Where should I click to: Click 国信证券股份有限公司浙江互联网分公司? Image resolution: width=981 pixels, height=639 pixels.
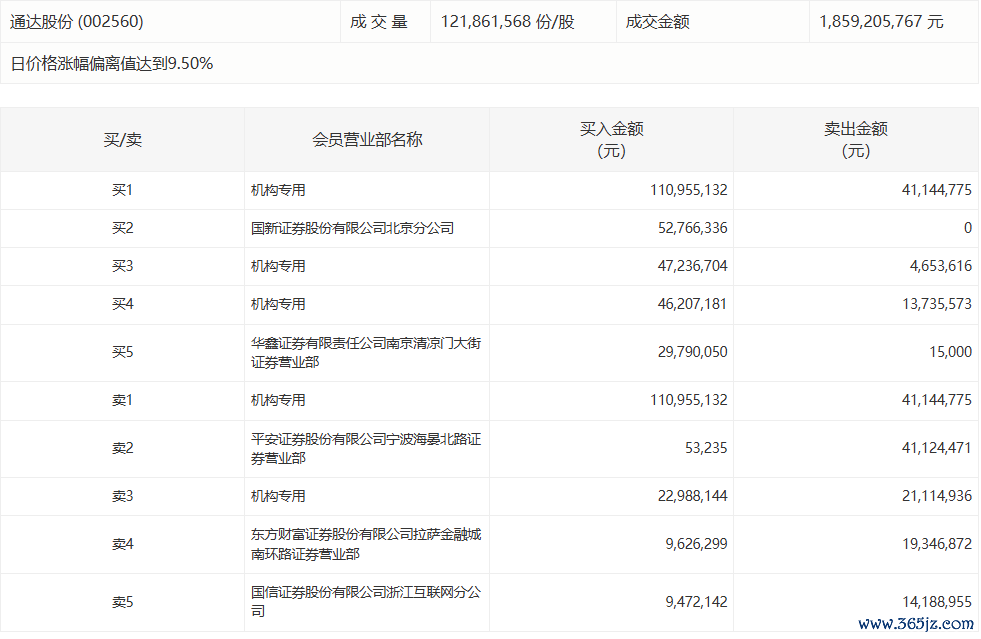(366, 602)
